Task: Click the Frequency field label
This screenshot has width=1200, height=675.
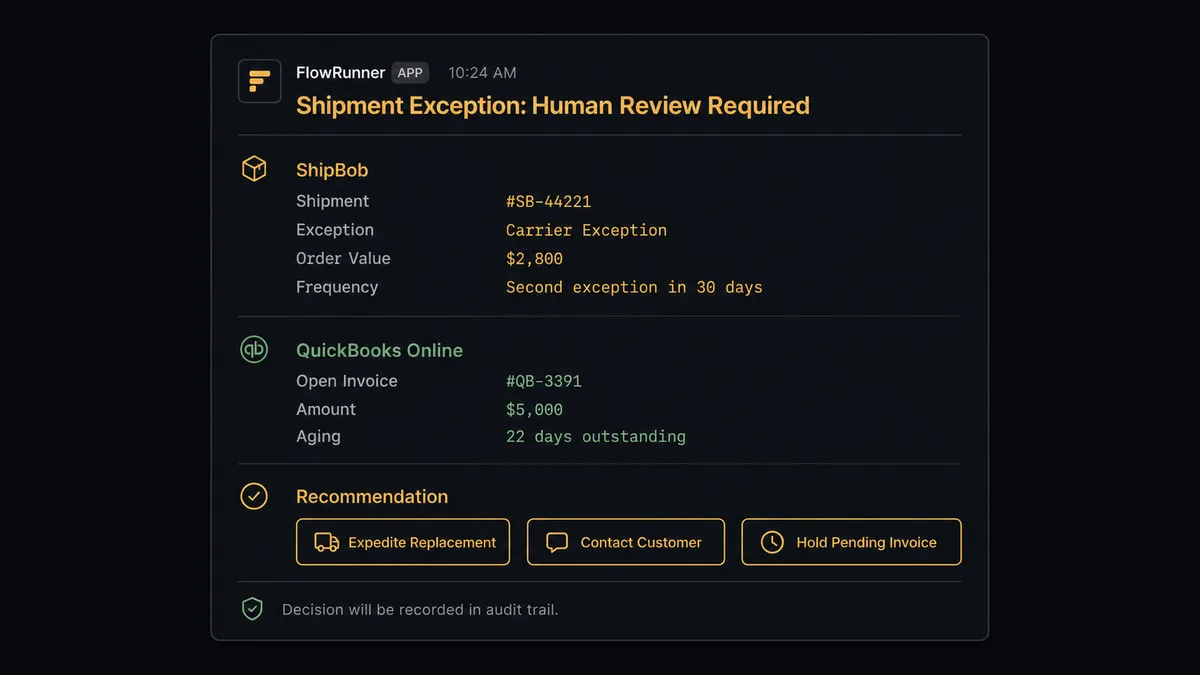Action: tap(337, 287)
